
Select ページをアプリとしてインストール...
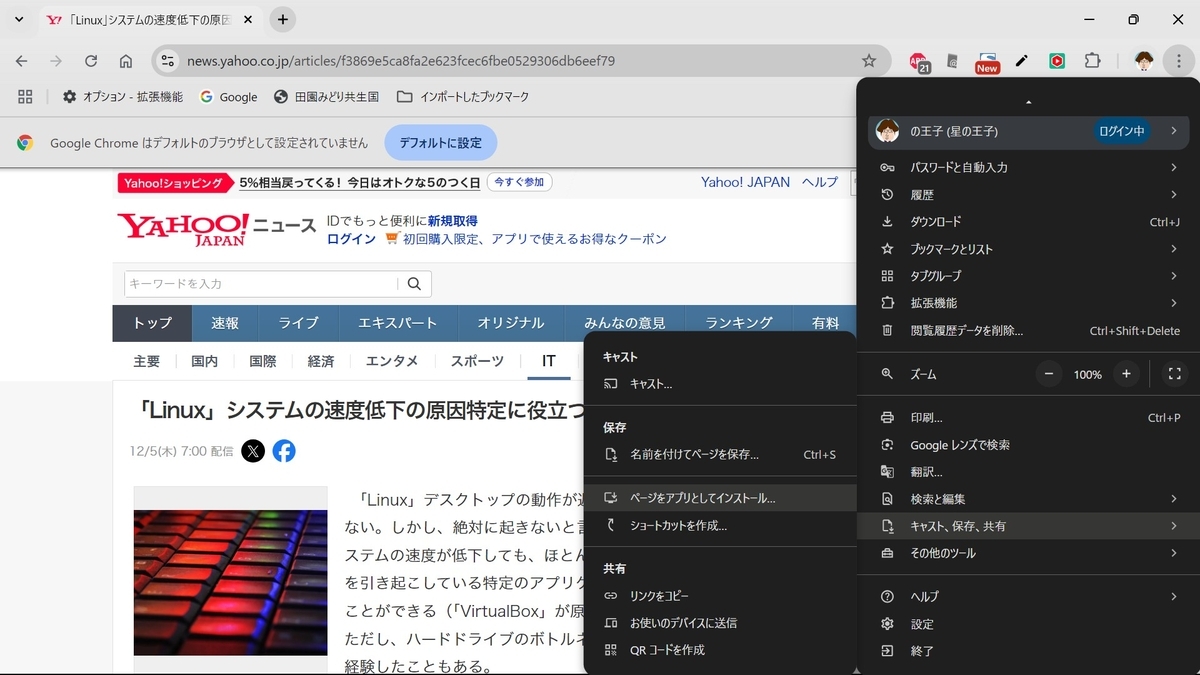pos(720,498)
